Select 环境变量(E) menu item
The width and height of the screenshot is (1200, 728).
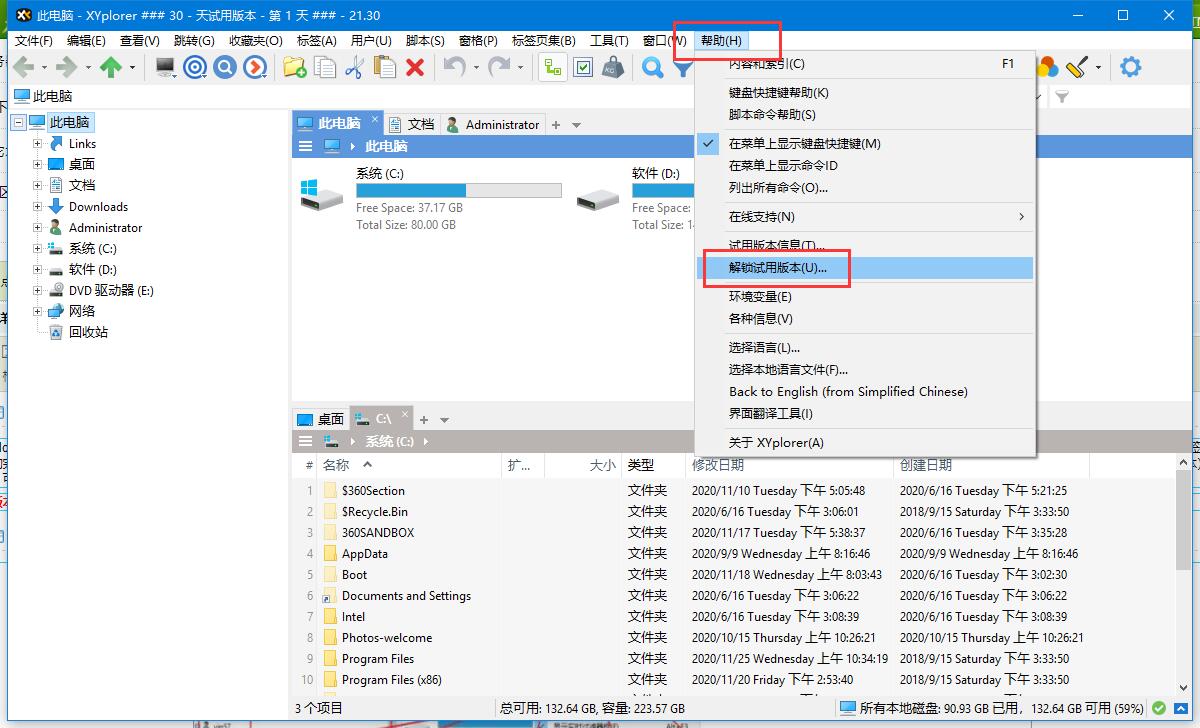tap(866, 296)
